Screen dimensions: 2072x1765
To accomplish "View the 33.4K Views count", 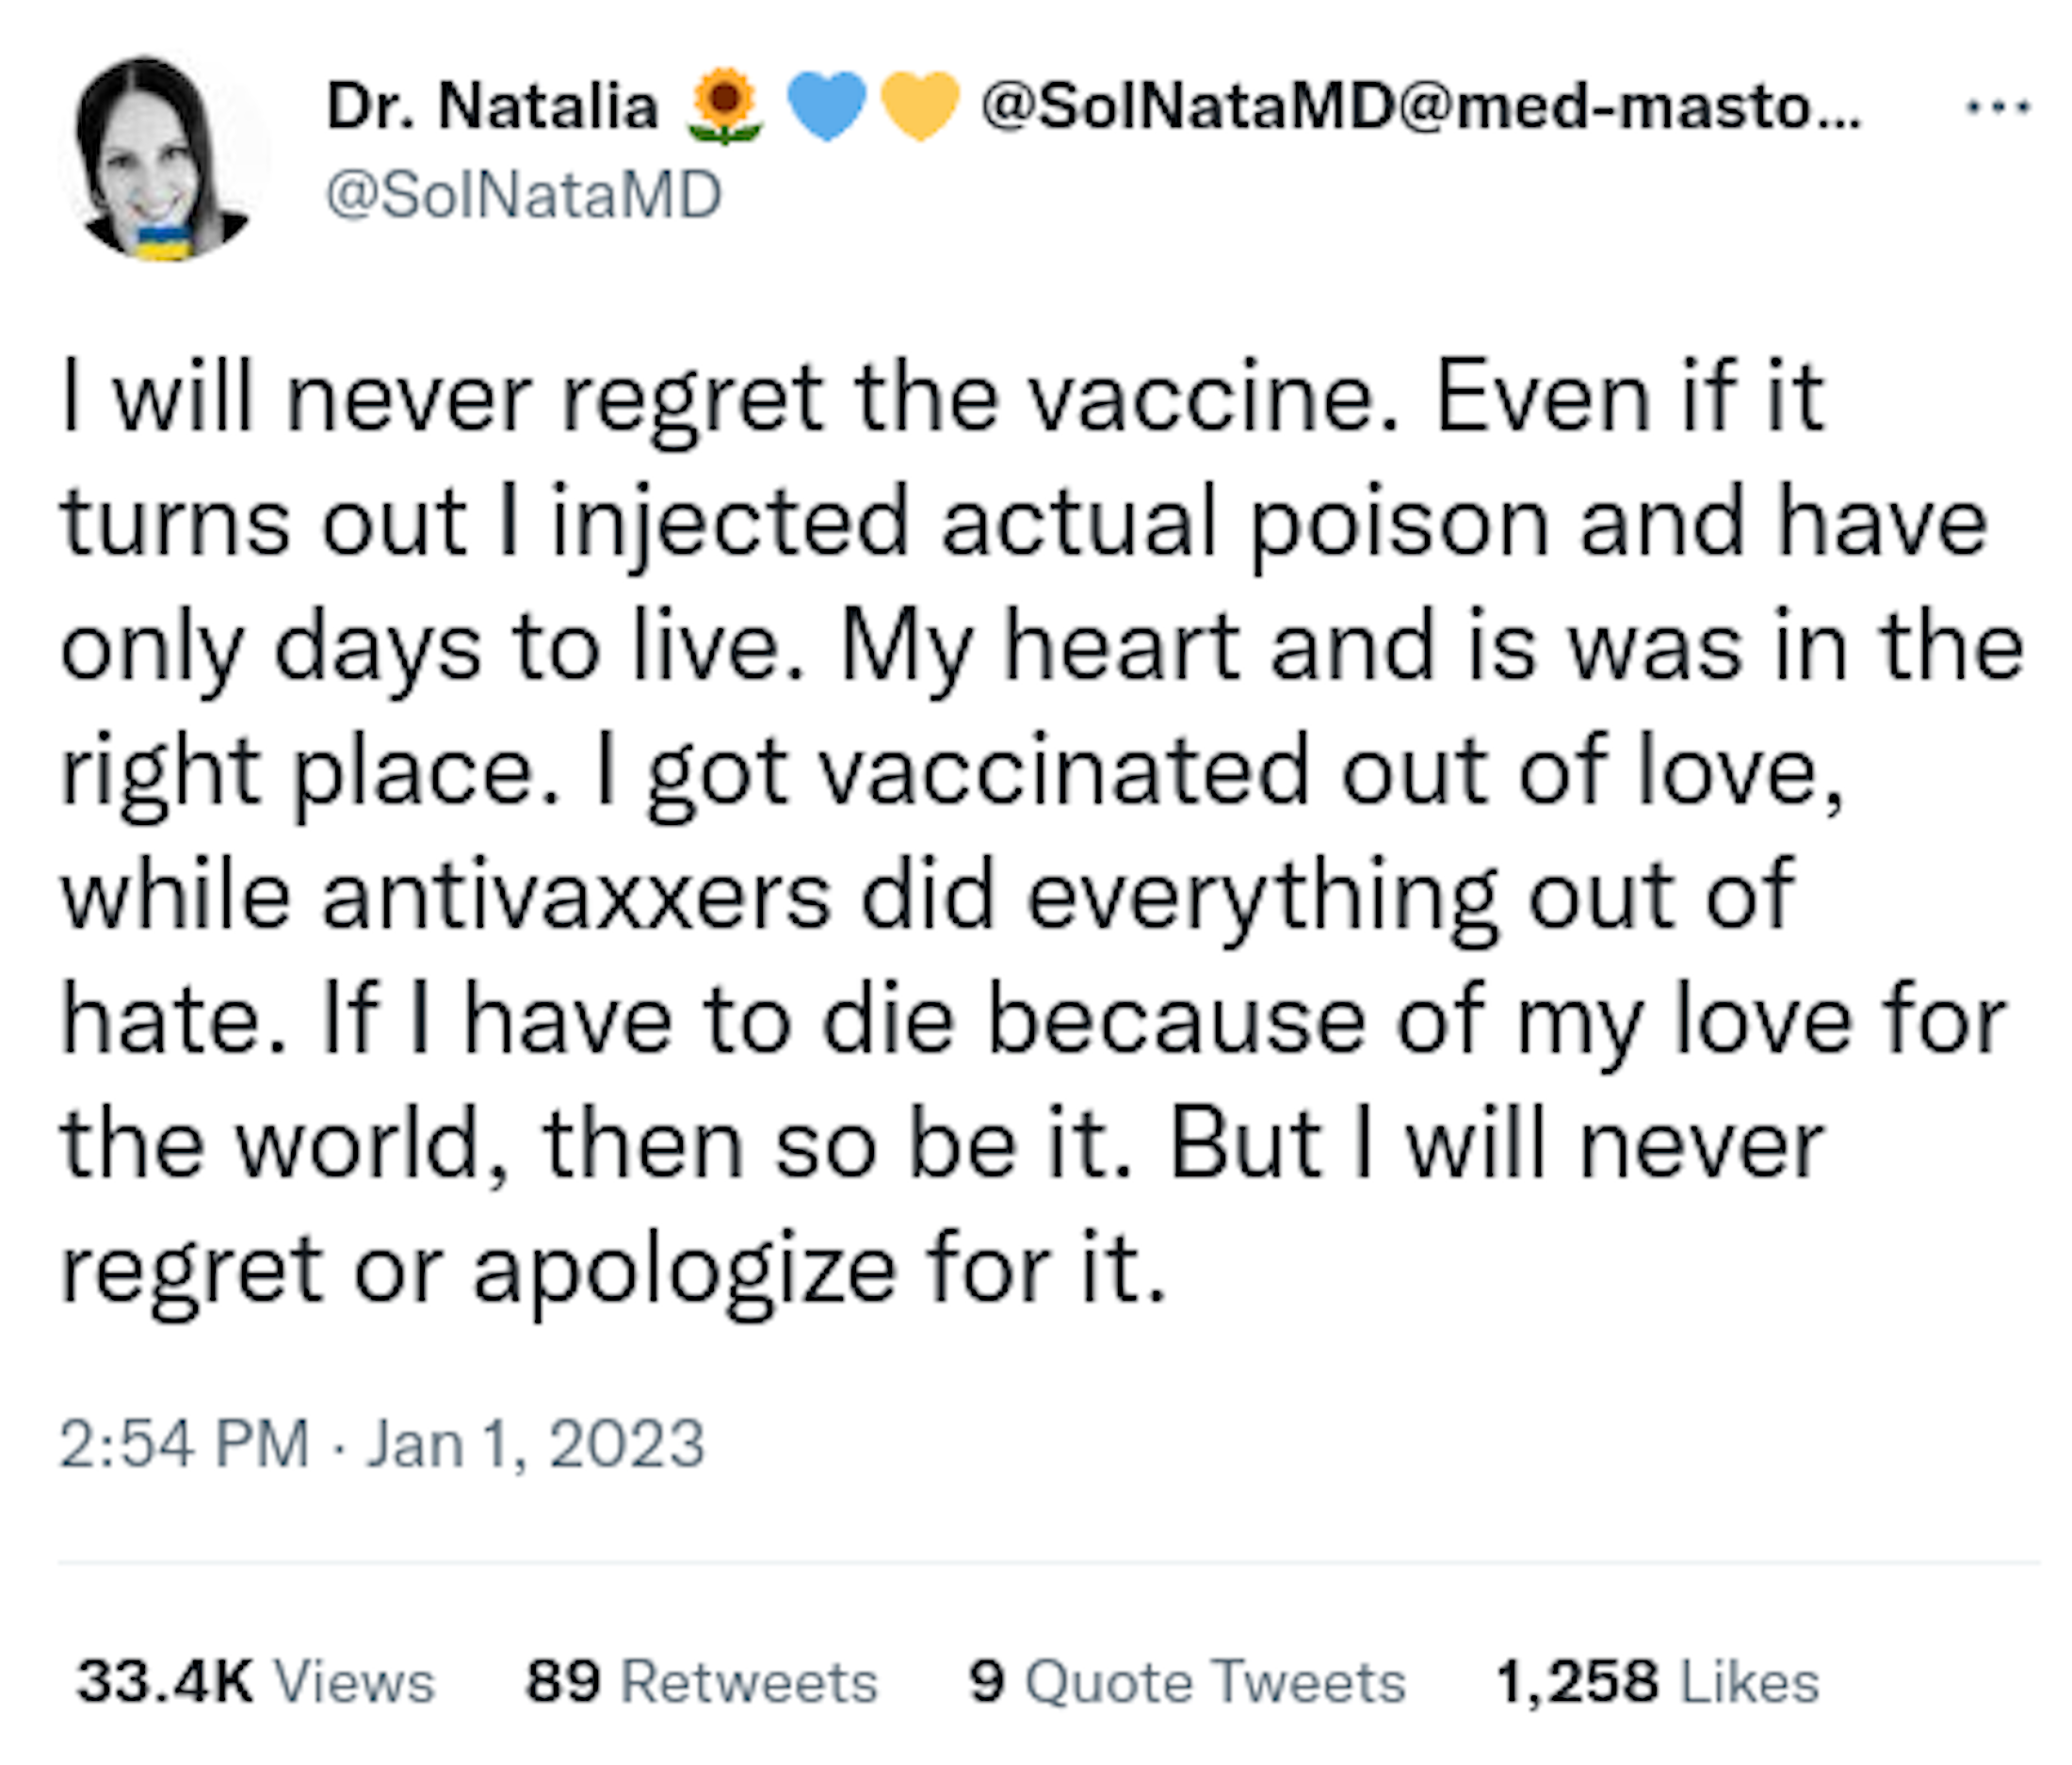I will [x=256, y=1682].
